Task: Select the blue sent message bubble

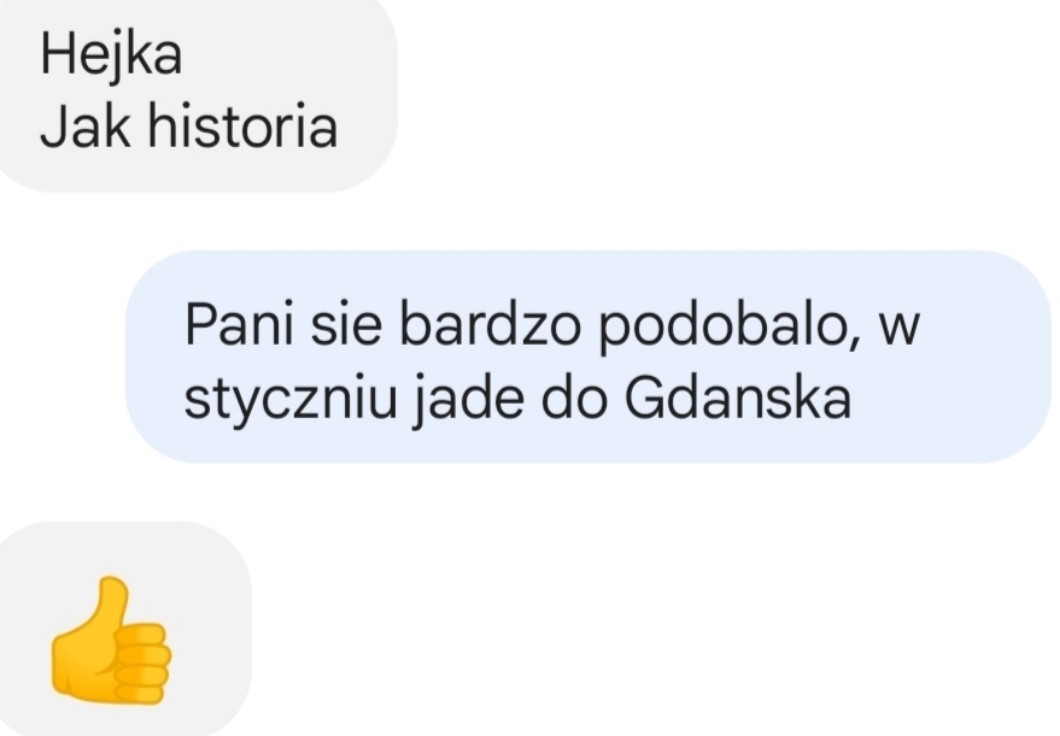Action: click(x=588, y=357)
